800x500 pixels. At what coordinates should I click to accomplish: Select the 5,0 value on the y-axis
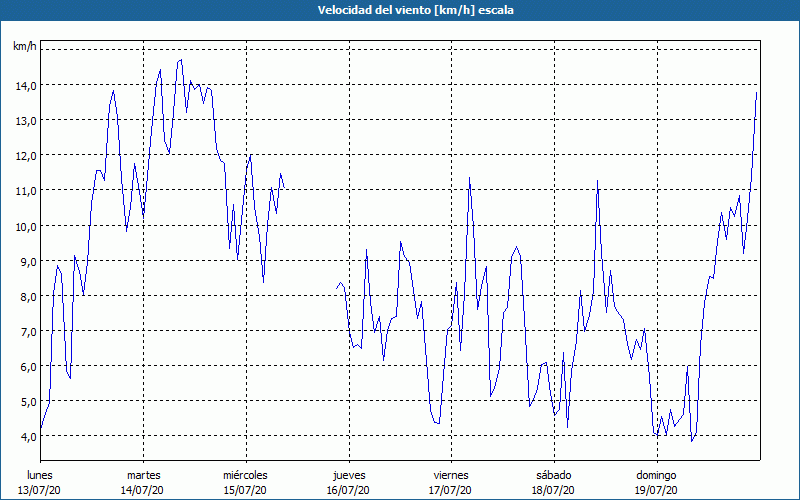point(28,402)
